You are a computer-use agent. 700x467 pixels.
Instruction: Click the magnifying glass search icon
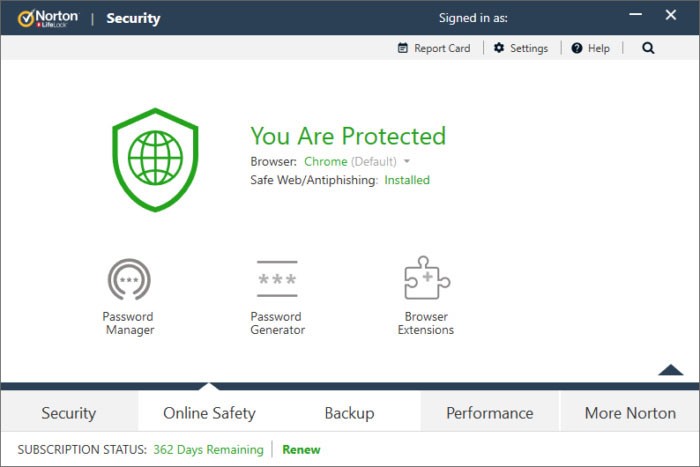coord(648,48)
